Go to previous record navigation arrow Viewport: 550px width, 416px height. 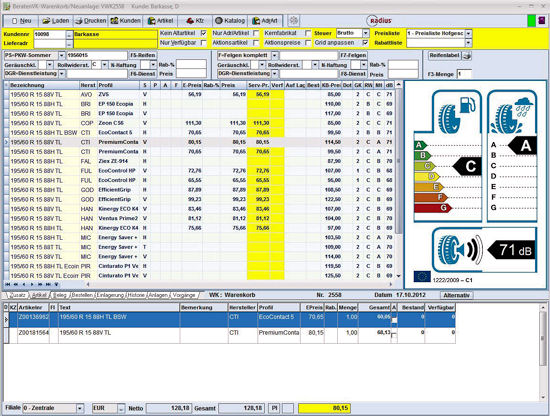(24, 284)
